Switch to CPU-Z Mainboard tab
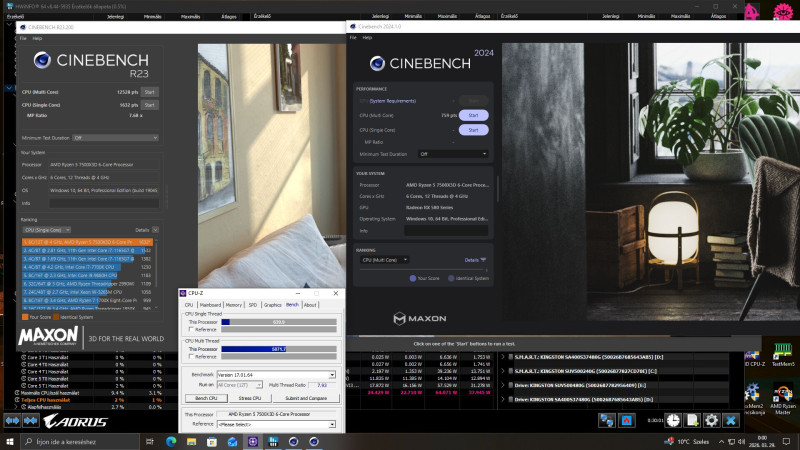800x450 pixels. coord(210,305)
